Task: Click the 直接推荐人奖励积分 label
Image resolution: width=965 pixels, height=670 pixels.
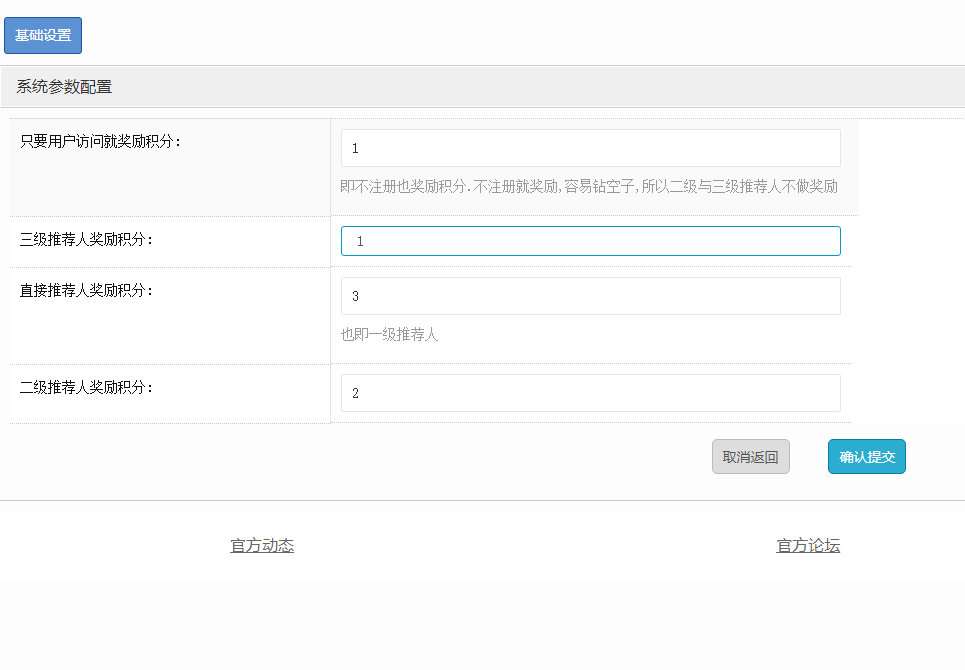Action: point(87,290)
